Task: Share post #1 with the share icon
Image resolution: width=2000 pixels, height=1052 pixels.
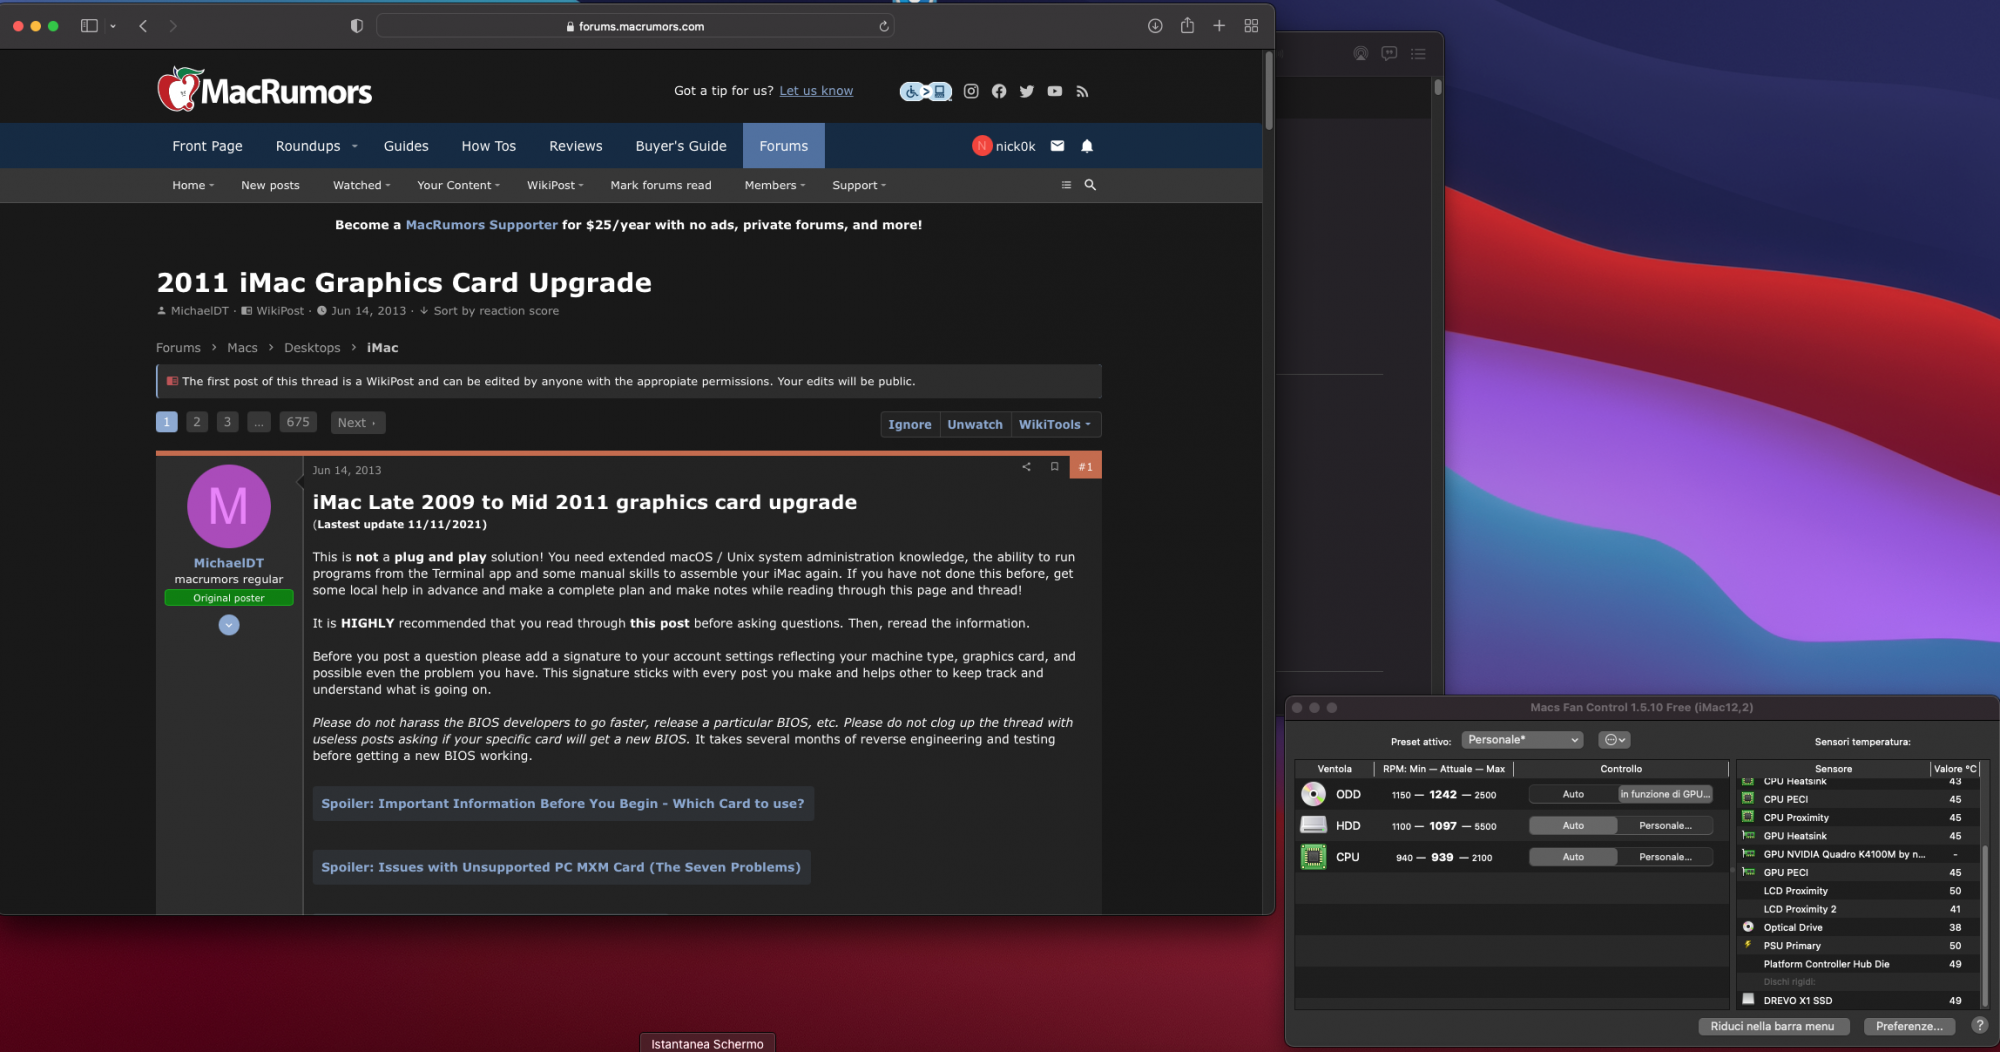Action: [x=1026, y=467]
